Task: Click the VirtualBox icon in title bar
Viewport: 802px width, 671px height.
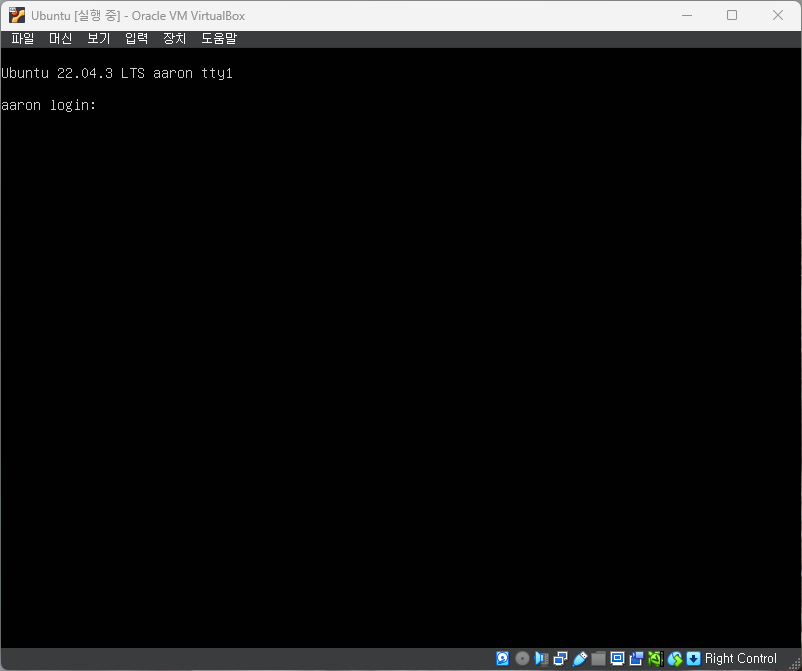Action: [16, 15]
